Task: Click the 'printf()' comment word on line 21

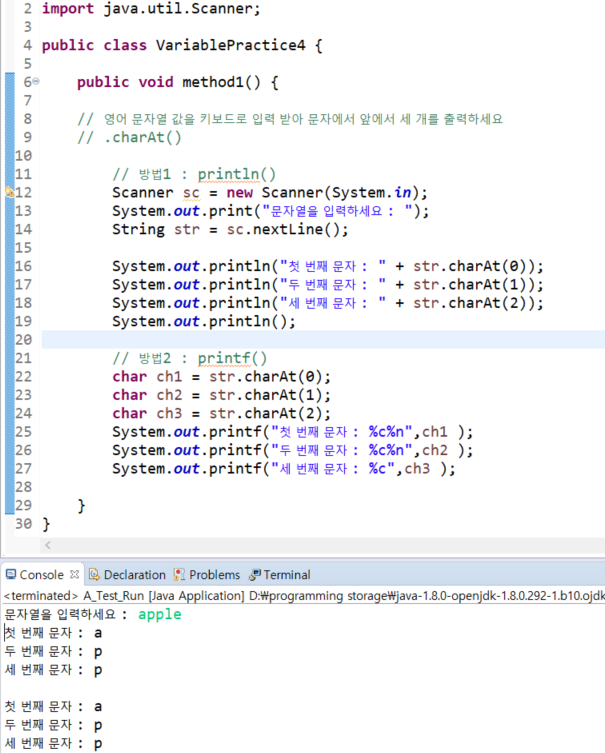Action: click(232, 358)
